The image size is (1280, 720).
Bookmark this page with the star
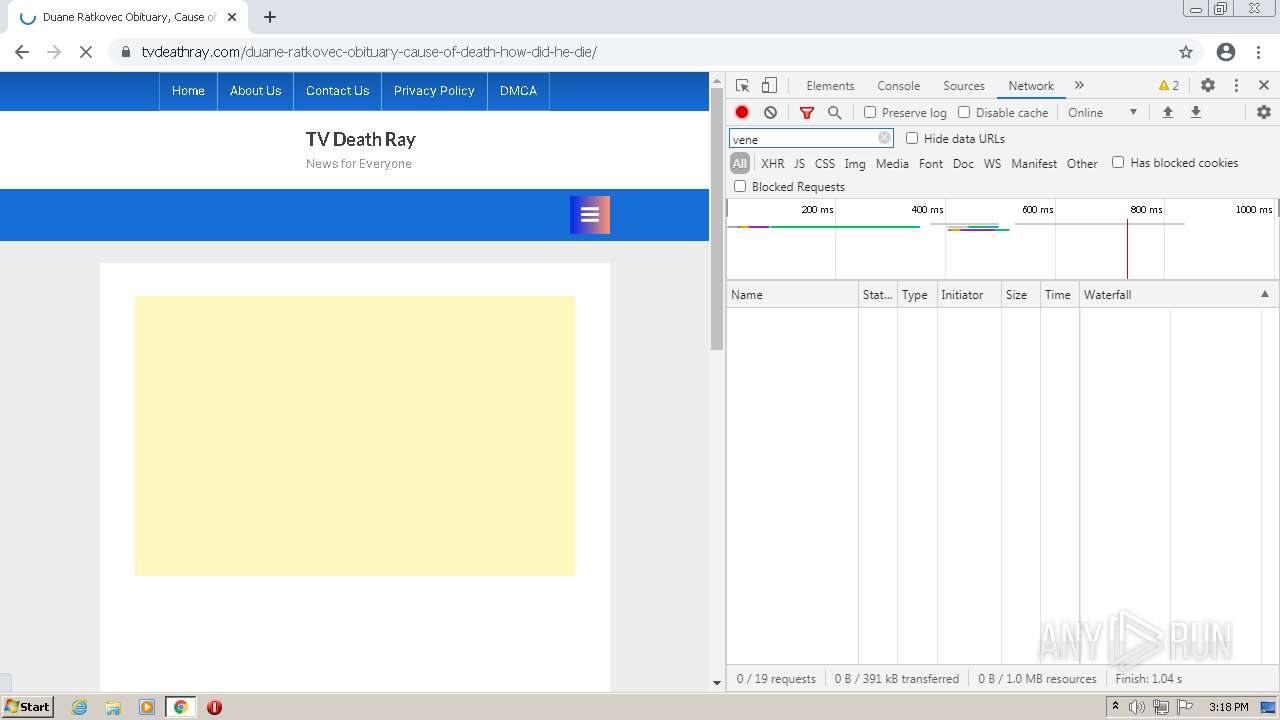pos(1186,52)
